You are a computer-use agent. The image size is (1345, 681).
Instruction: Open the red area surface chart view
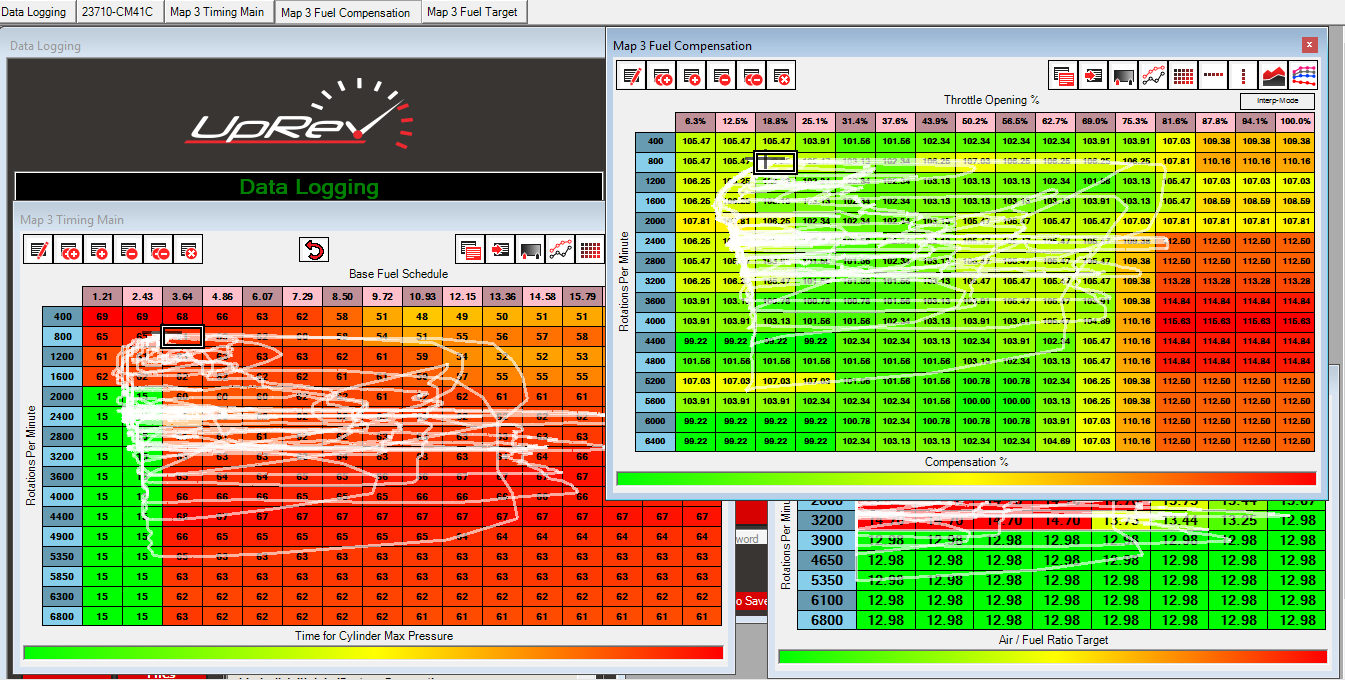click(x=1274, y=76)
